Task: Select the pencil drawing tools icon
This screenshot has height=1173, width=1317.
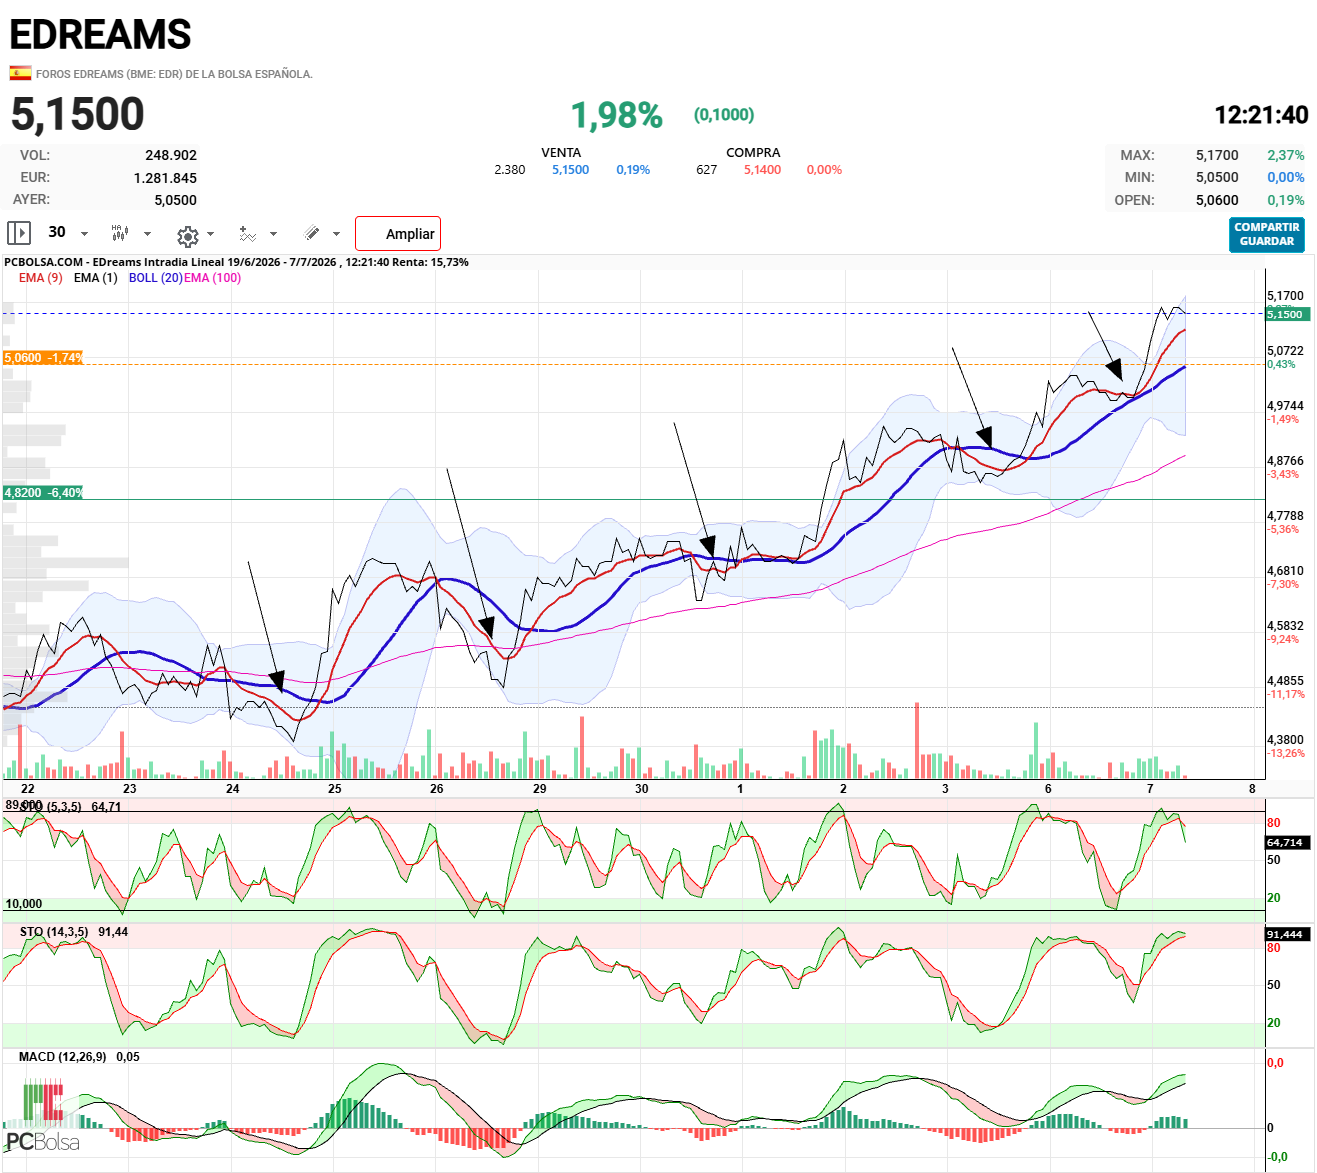Action: (312, 233)
